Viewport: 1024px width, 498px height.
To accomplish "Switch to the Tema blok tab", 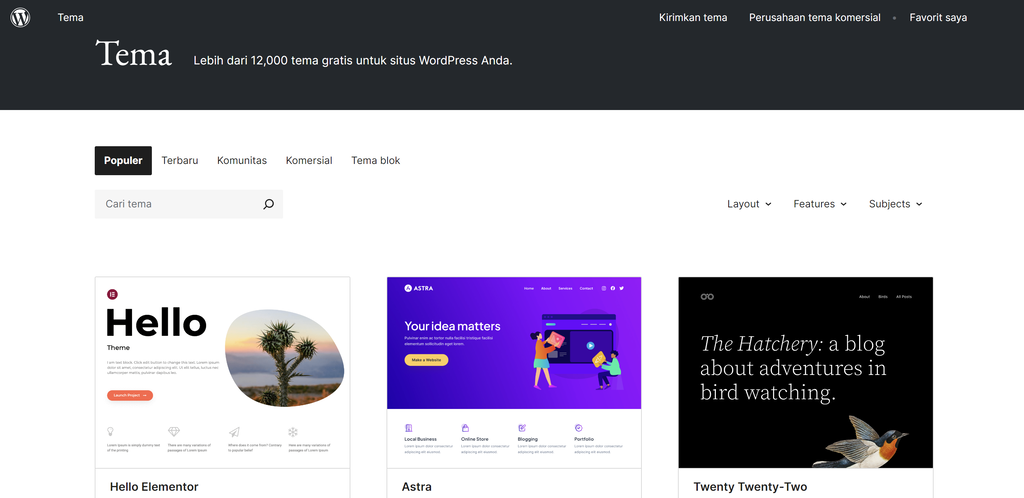I will tap(376, 161).
